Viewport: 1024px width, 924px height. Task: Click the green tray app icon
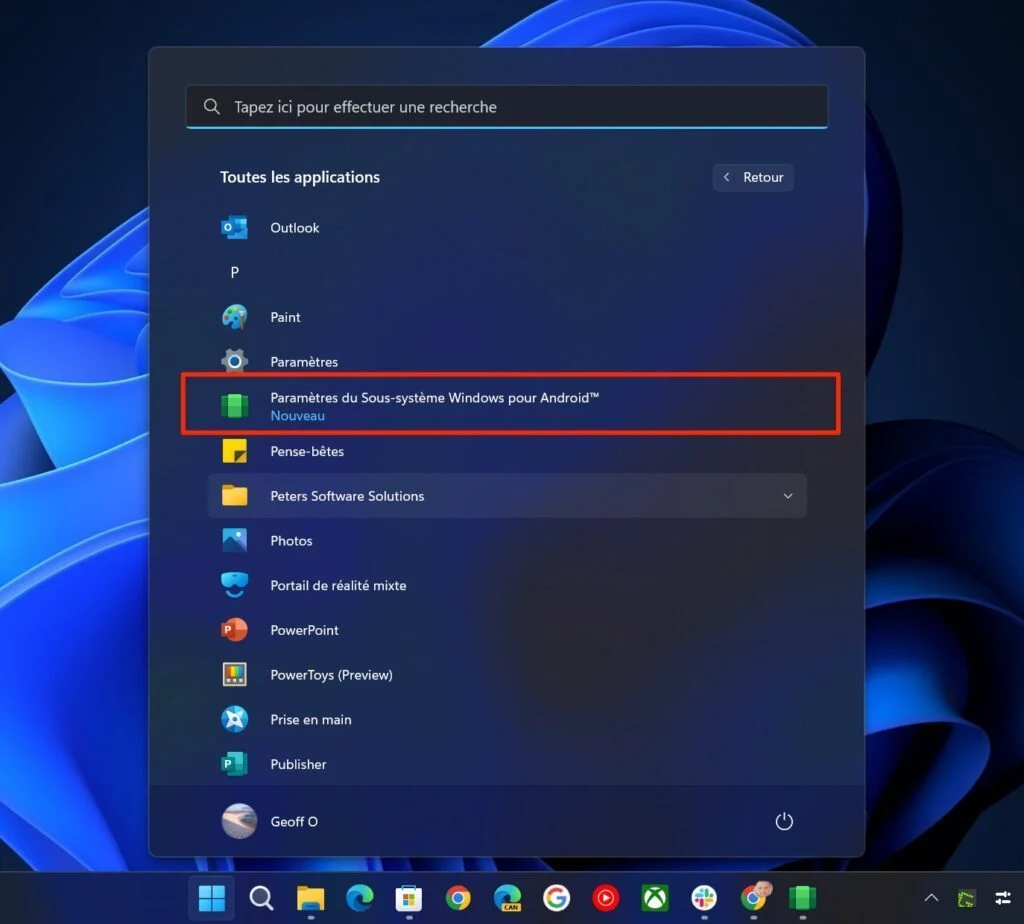coord(966,899)
